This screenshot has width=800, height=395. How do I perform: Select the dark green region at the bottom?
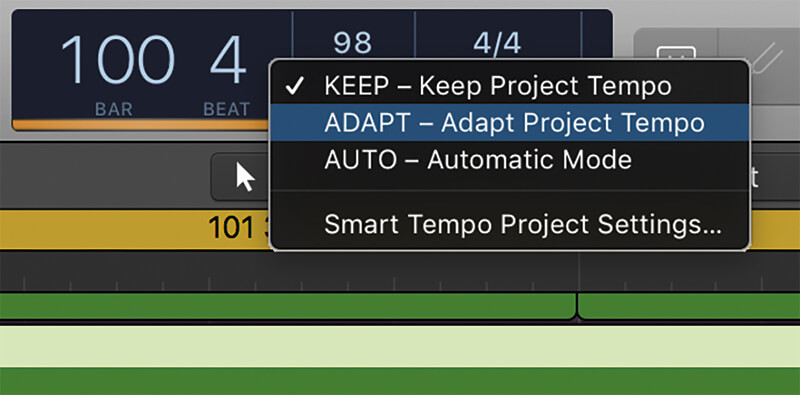point(400,381)
